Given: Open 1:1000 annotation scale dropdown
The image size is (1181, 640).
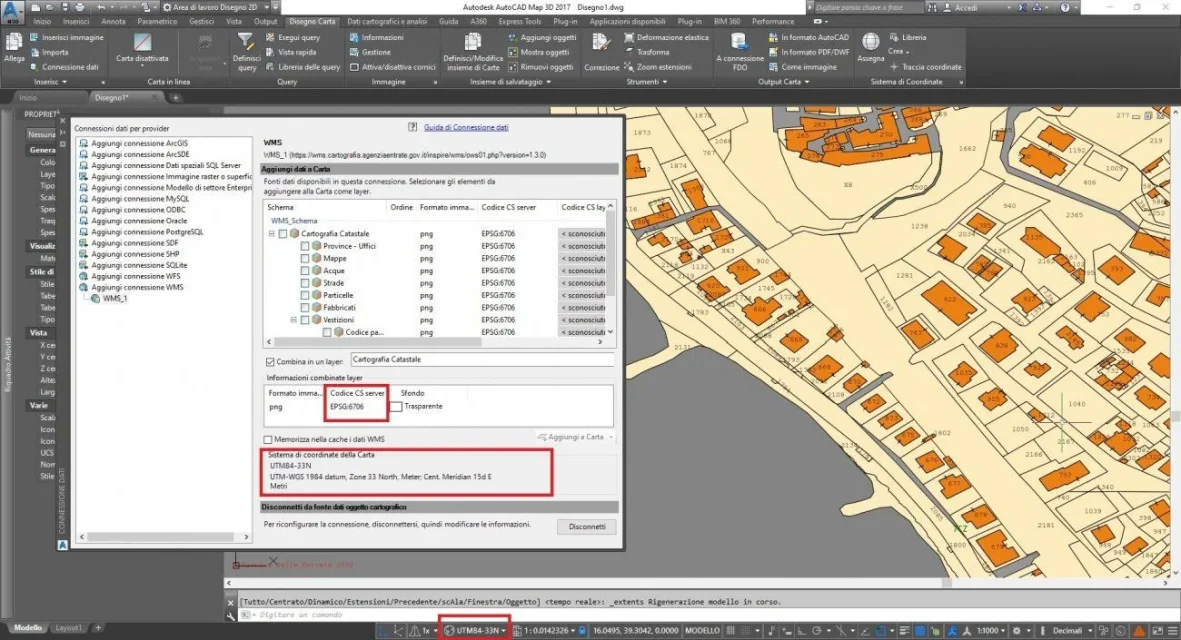Looking at the screenshot, I should pos(991,630).
